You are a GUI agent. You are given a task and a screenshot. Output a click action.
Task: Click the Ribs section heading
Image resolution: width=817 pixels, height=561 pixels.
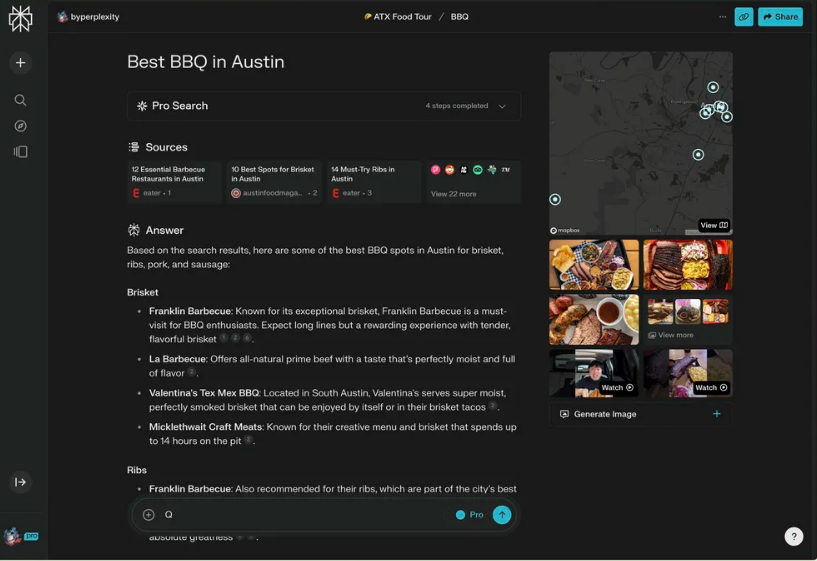(137, 470)
